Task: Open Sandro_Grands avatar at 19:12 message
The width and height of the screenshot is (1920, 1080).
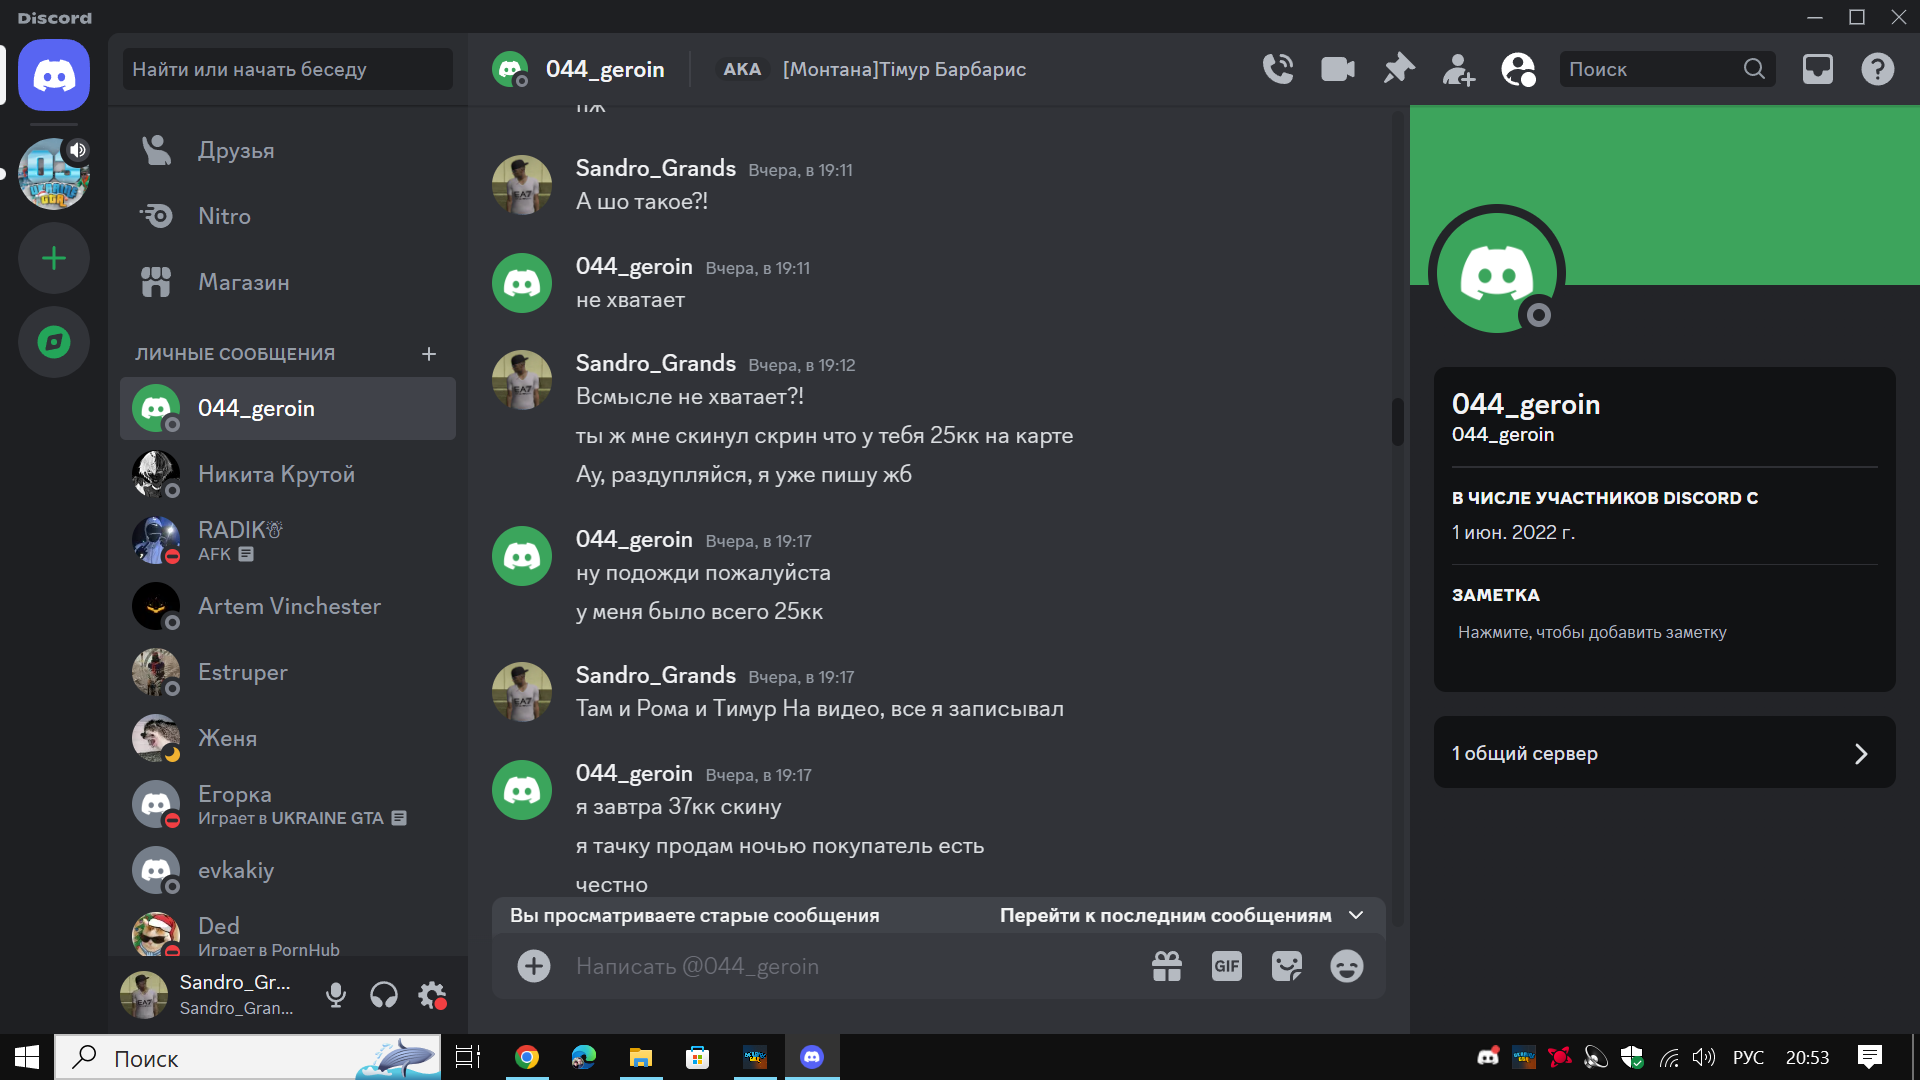Action: tap(522, 380)
